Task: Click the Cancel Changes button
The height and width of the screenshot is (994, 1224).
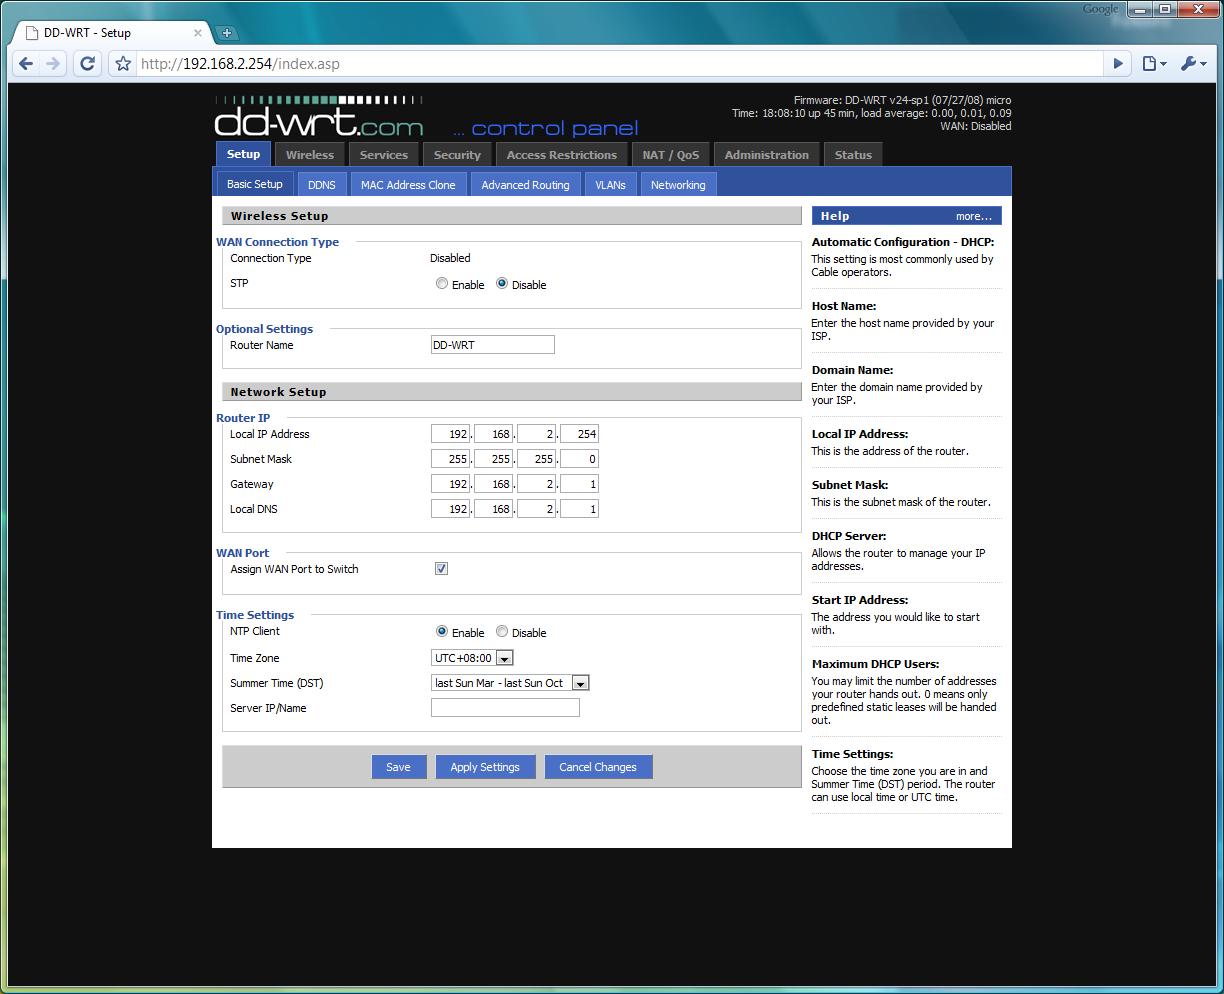Action: [x=598, y=767]
